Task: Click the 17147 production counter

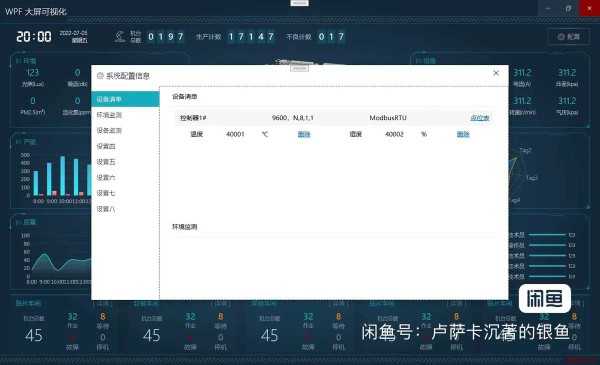Action: 251,37
